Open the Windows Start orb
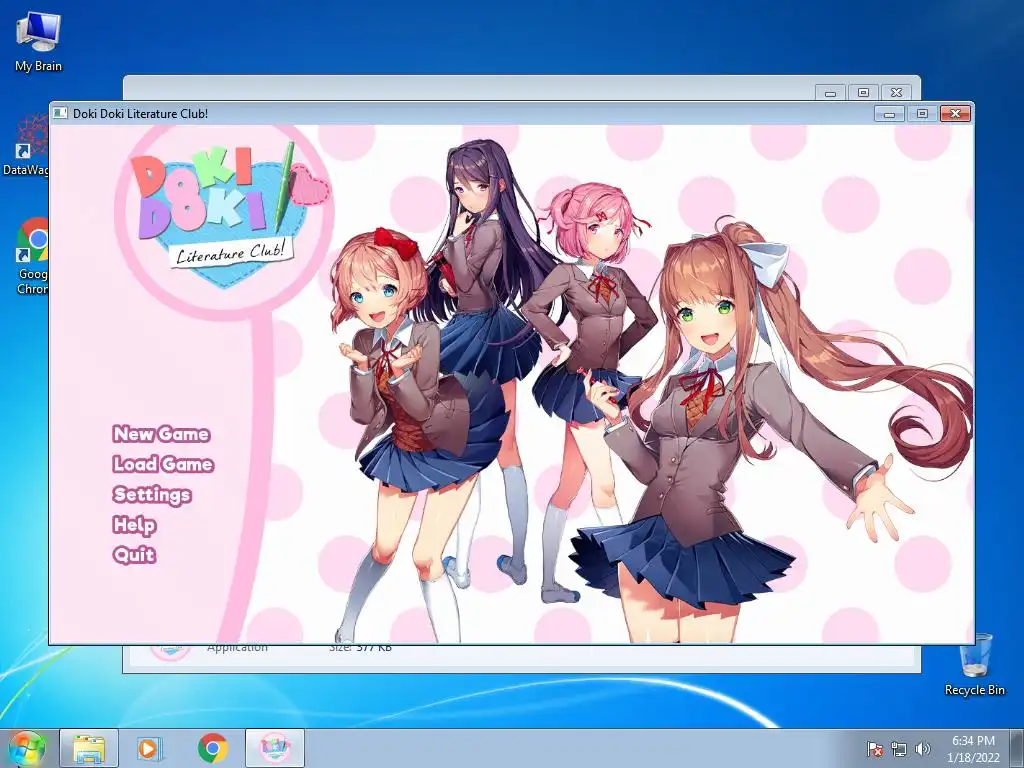 [26, 748]
